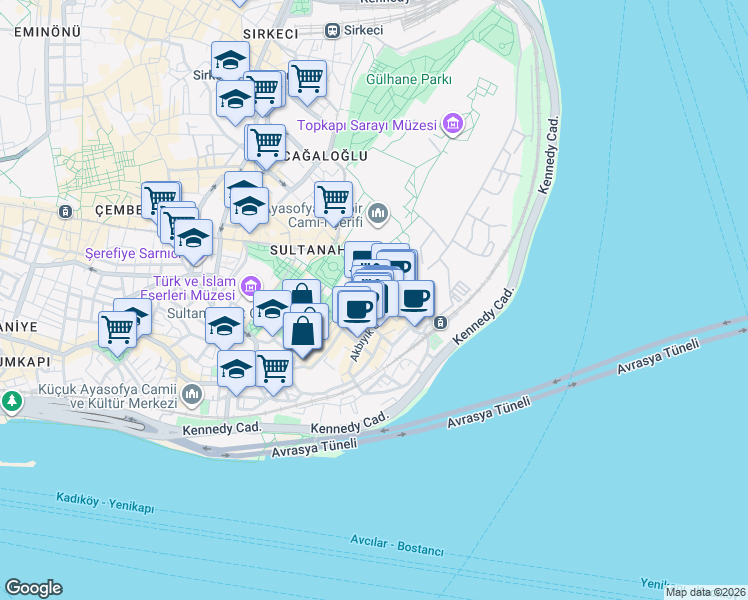
Task: Click the graduation cap marker beside Şerefiye Sarnıcı
Action: pos(192,239)
